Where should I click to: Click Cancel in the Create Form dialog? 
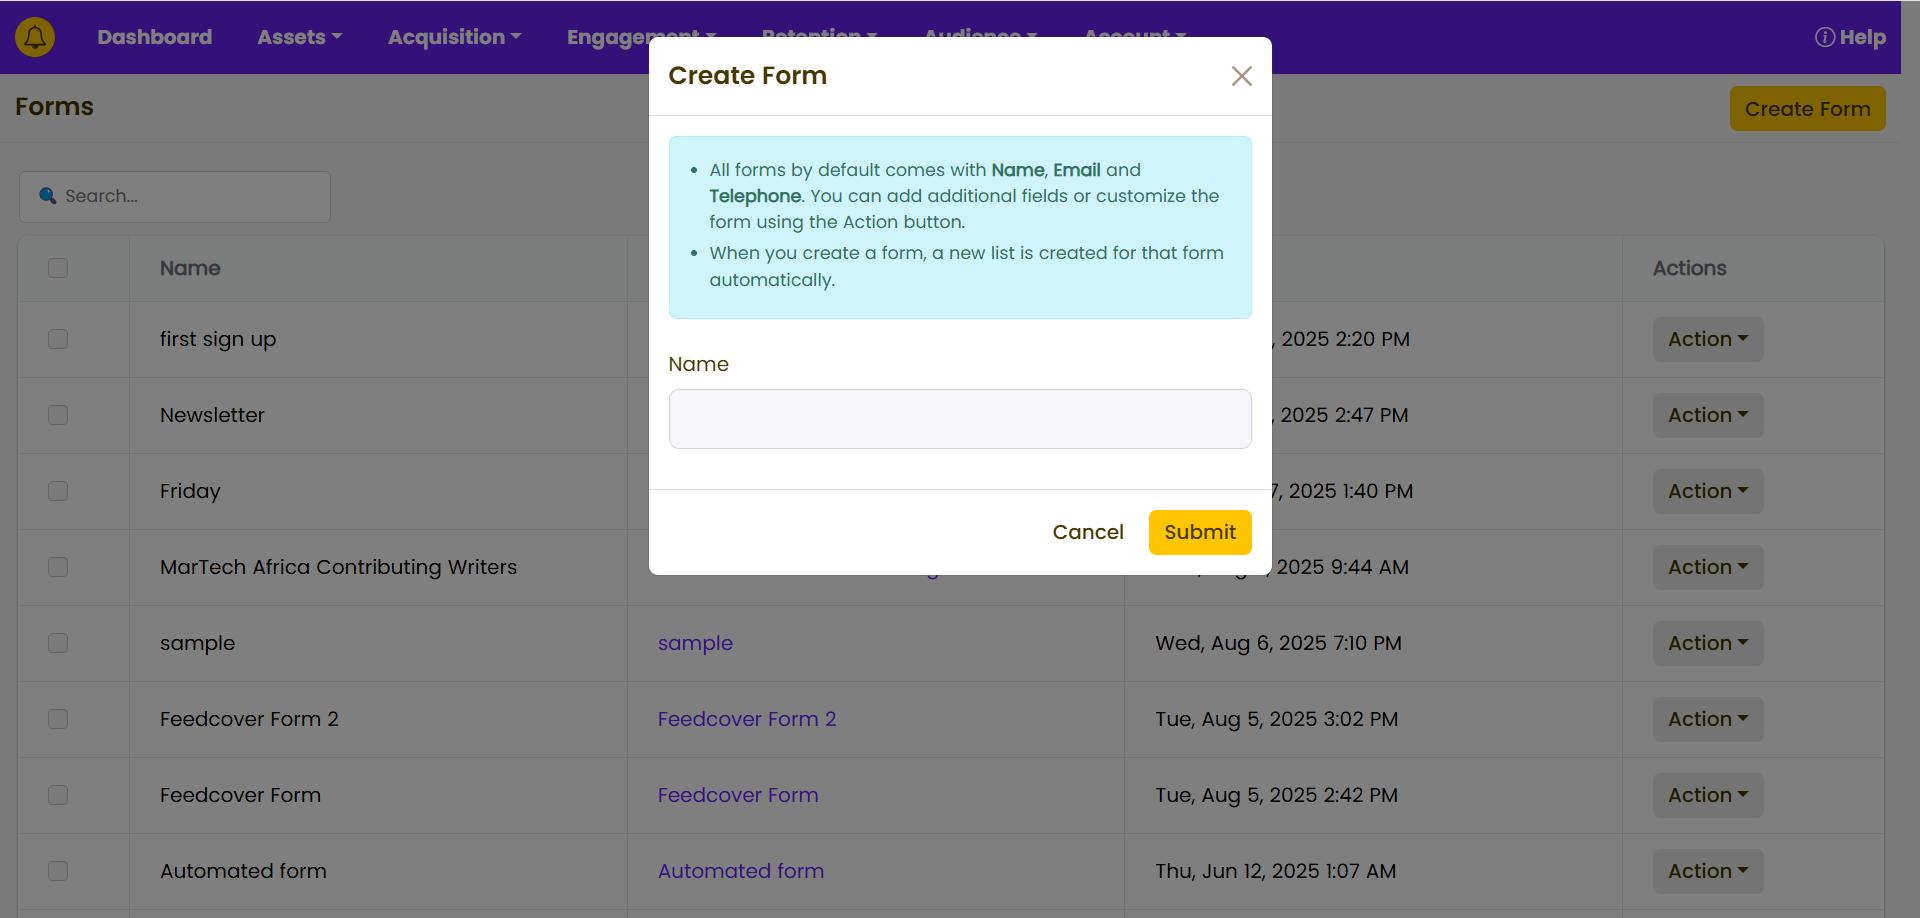click(x=1087, y=532)
